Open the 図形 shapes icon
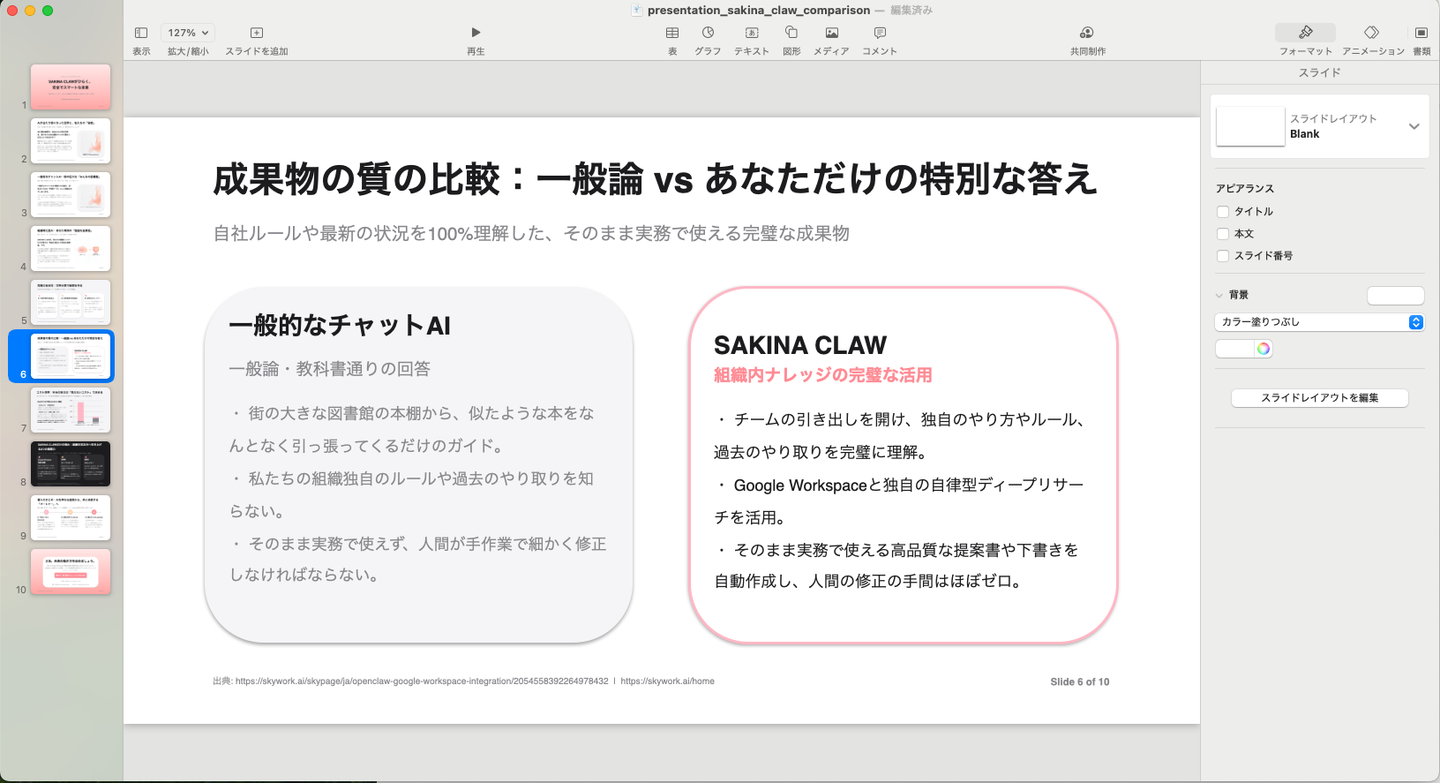 tap(791, 33)
